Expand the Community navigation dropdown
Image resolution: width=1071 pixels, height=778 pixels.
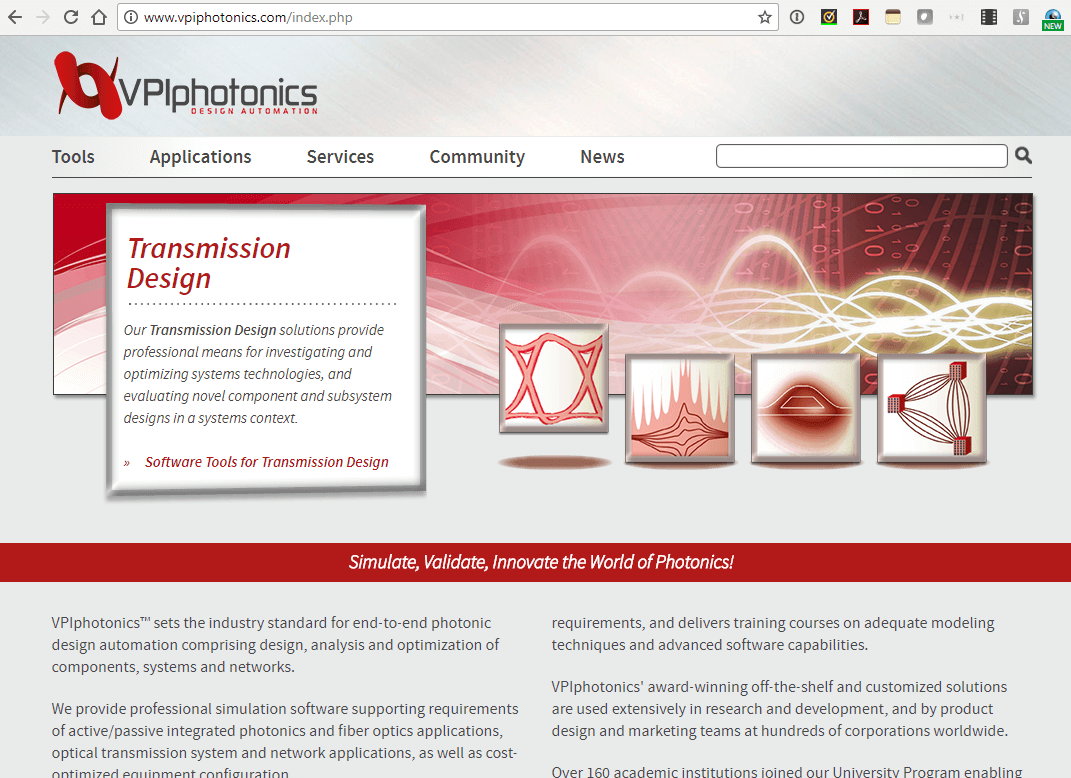click(477, 157)
